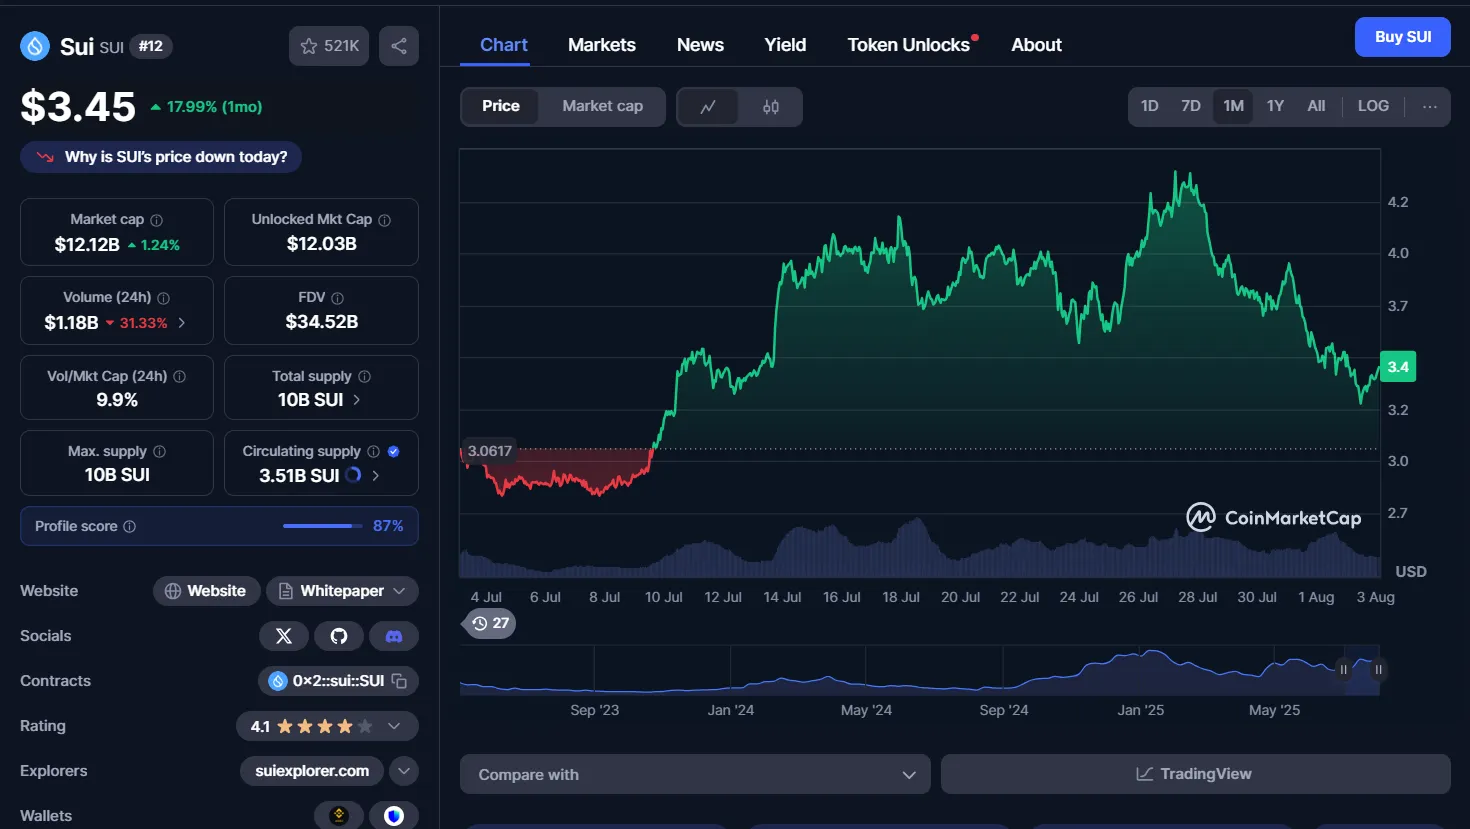Click the share icon button
This screenshot has width=1470, height=829.
point(399,46)
